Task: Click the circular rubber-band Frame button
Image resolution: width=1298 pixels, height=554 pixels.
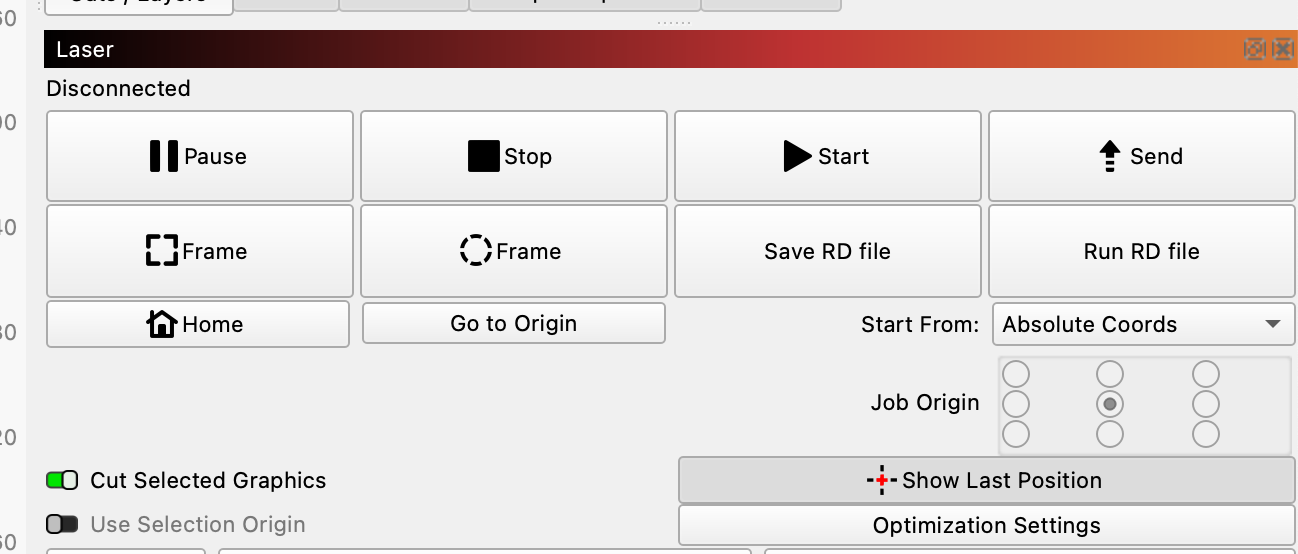Action: [513, 251]
